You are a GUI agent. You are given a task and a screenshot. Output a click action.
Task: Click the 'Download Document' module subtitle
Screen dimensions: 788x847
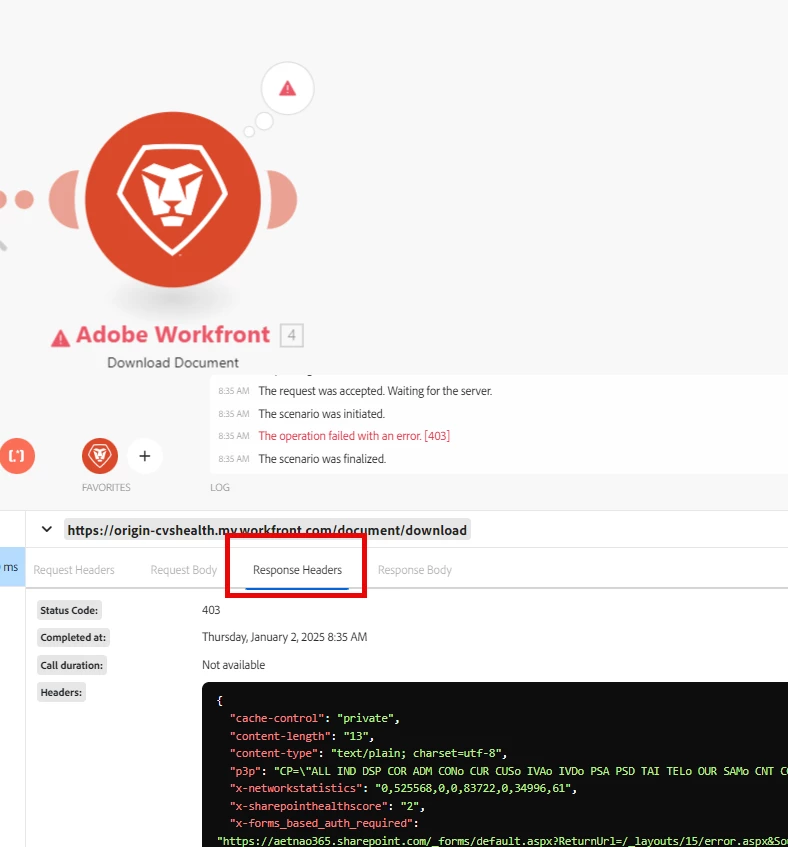[173, 362]
